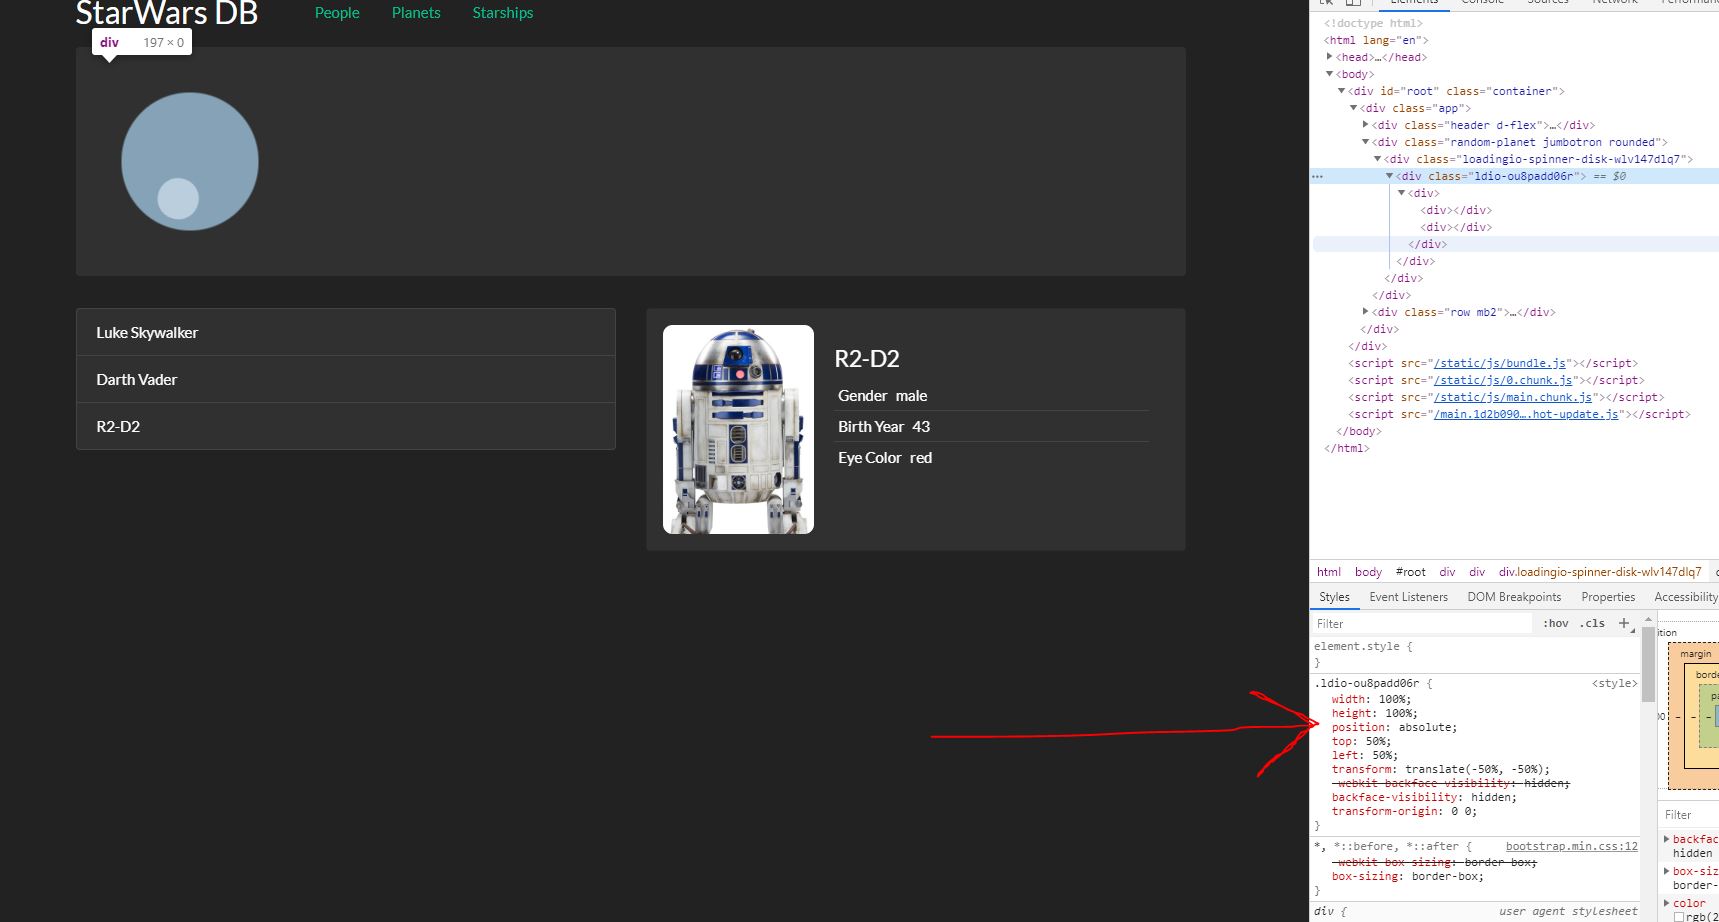Open the /static/js/bundle.js script link
1719x922 pixels.
(1500, 363)
